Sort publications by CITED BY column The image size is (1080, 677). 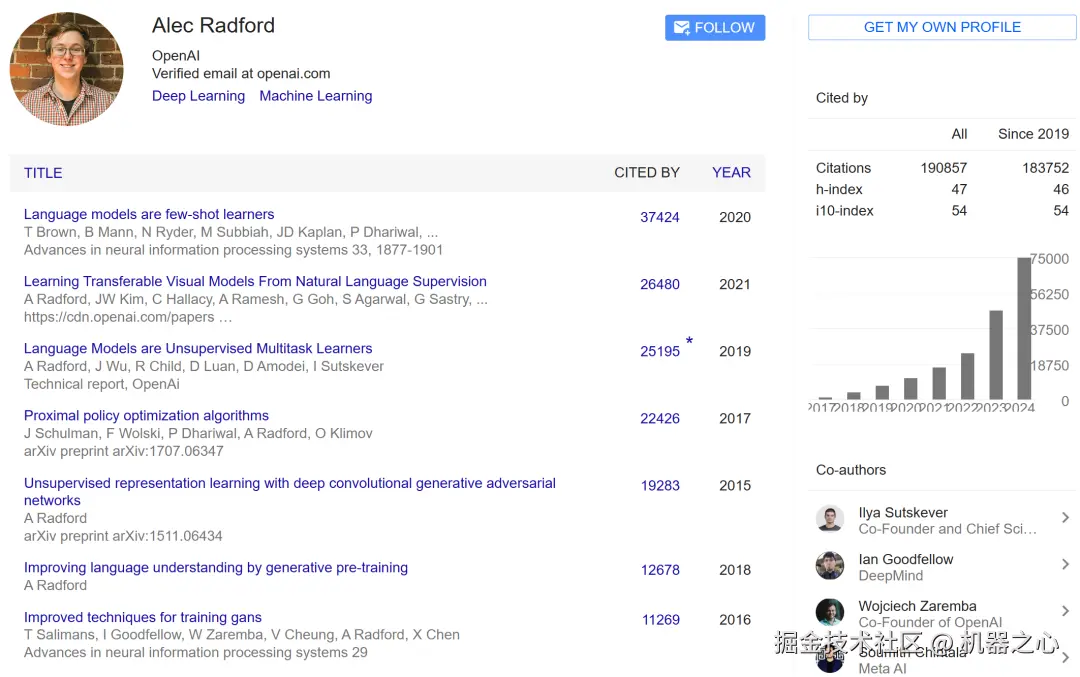coord(646,173)
